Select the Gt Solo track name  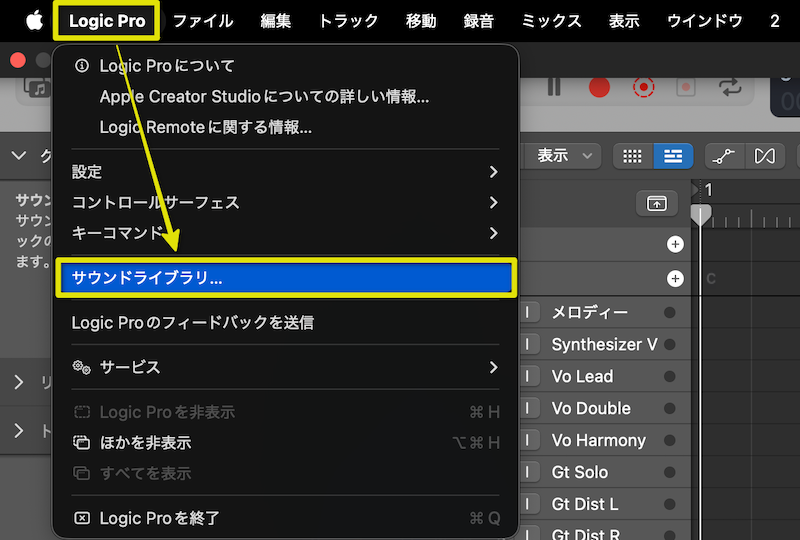click(580, 472)
